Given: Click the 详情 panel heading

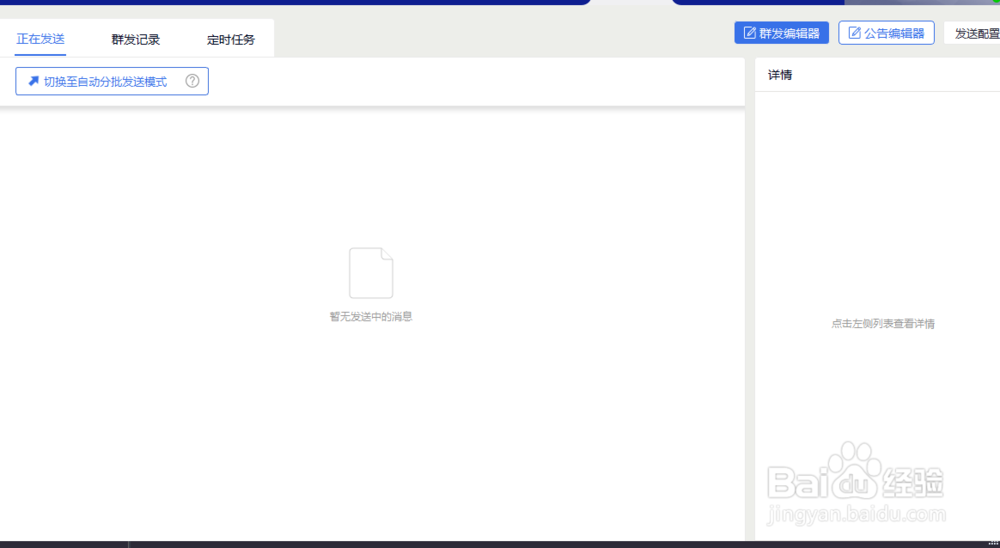Looking at the screenshot, I should coord(780,75).
